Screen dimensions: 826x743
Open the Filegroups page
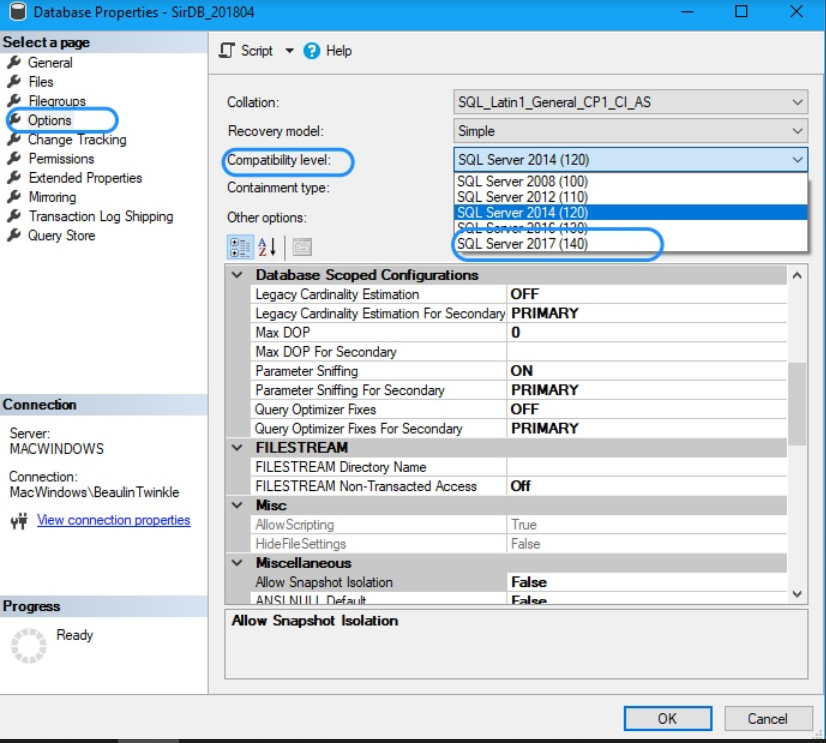pyautogui.click(x=57, y=101)
